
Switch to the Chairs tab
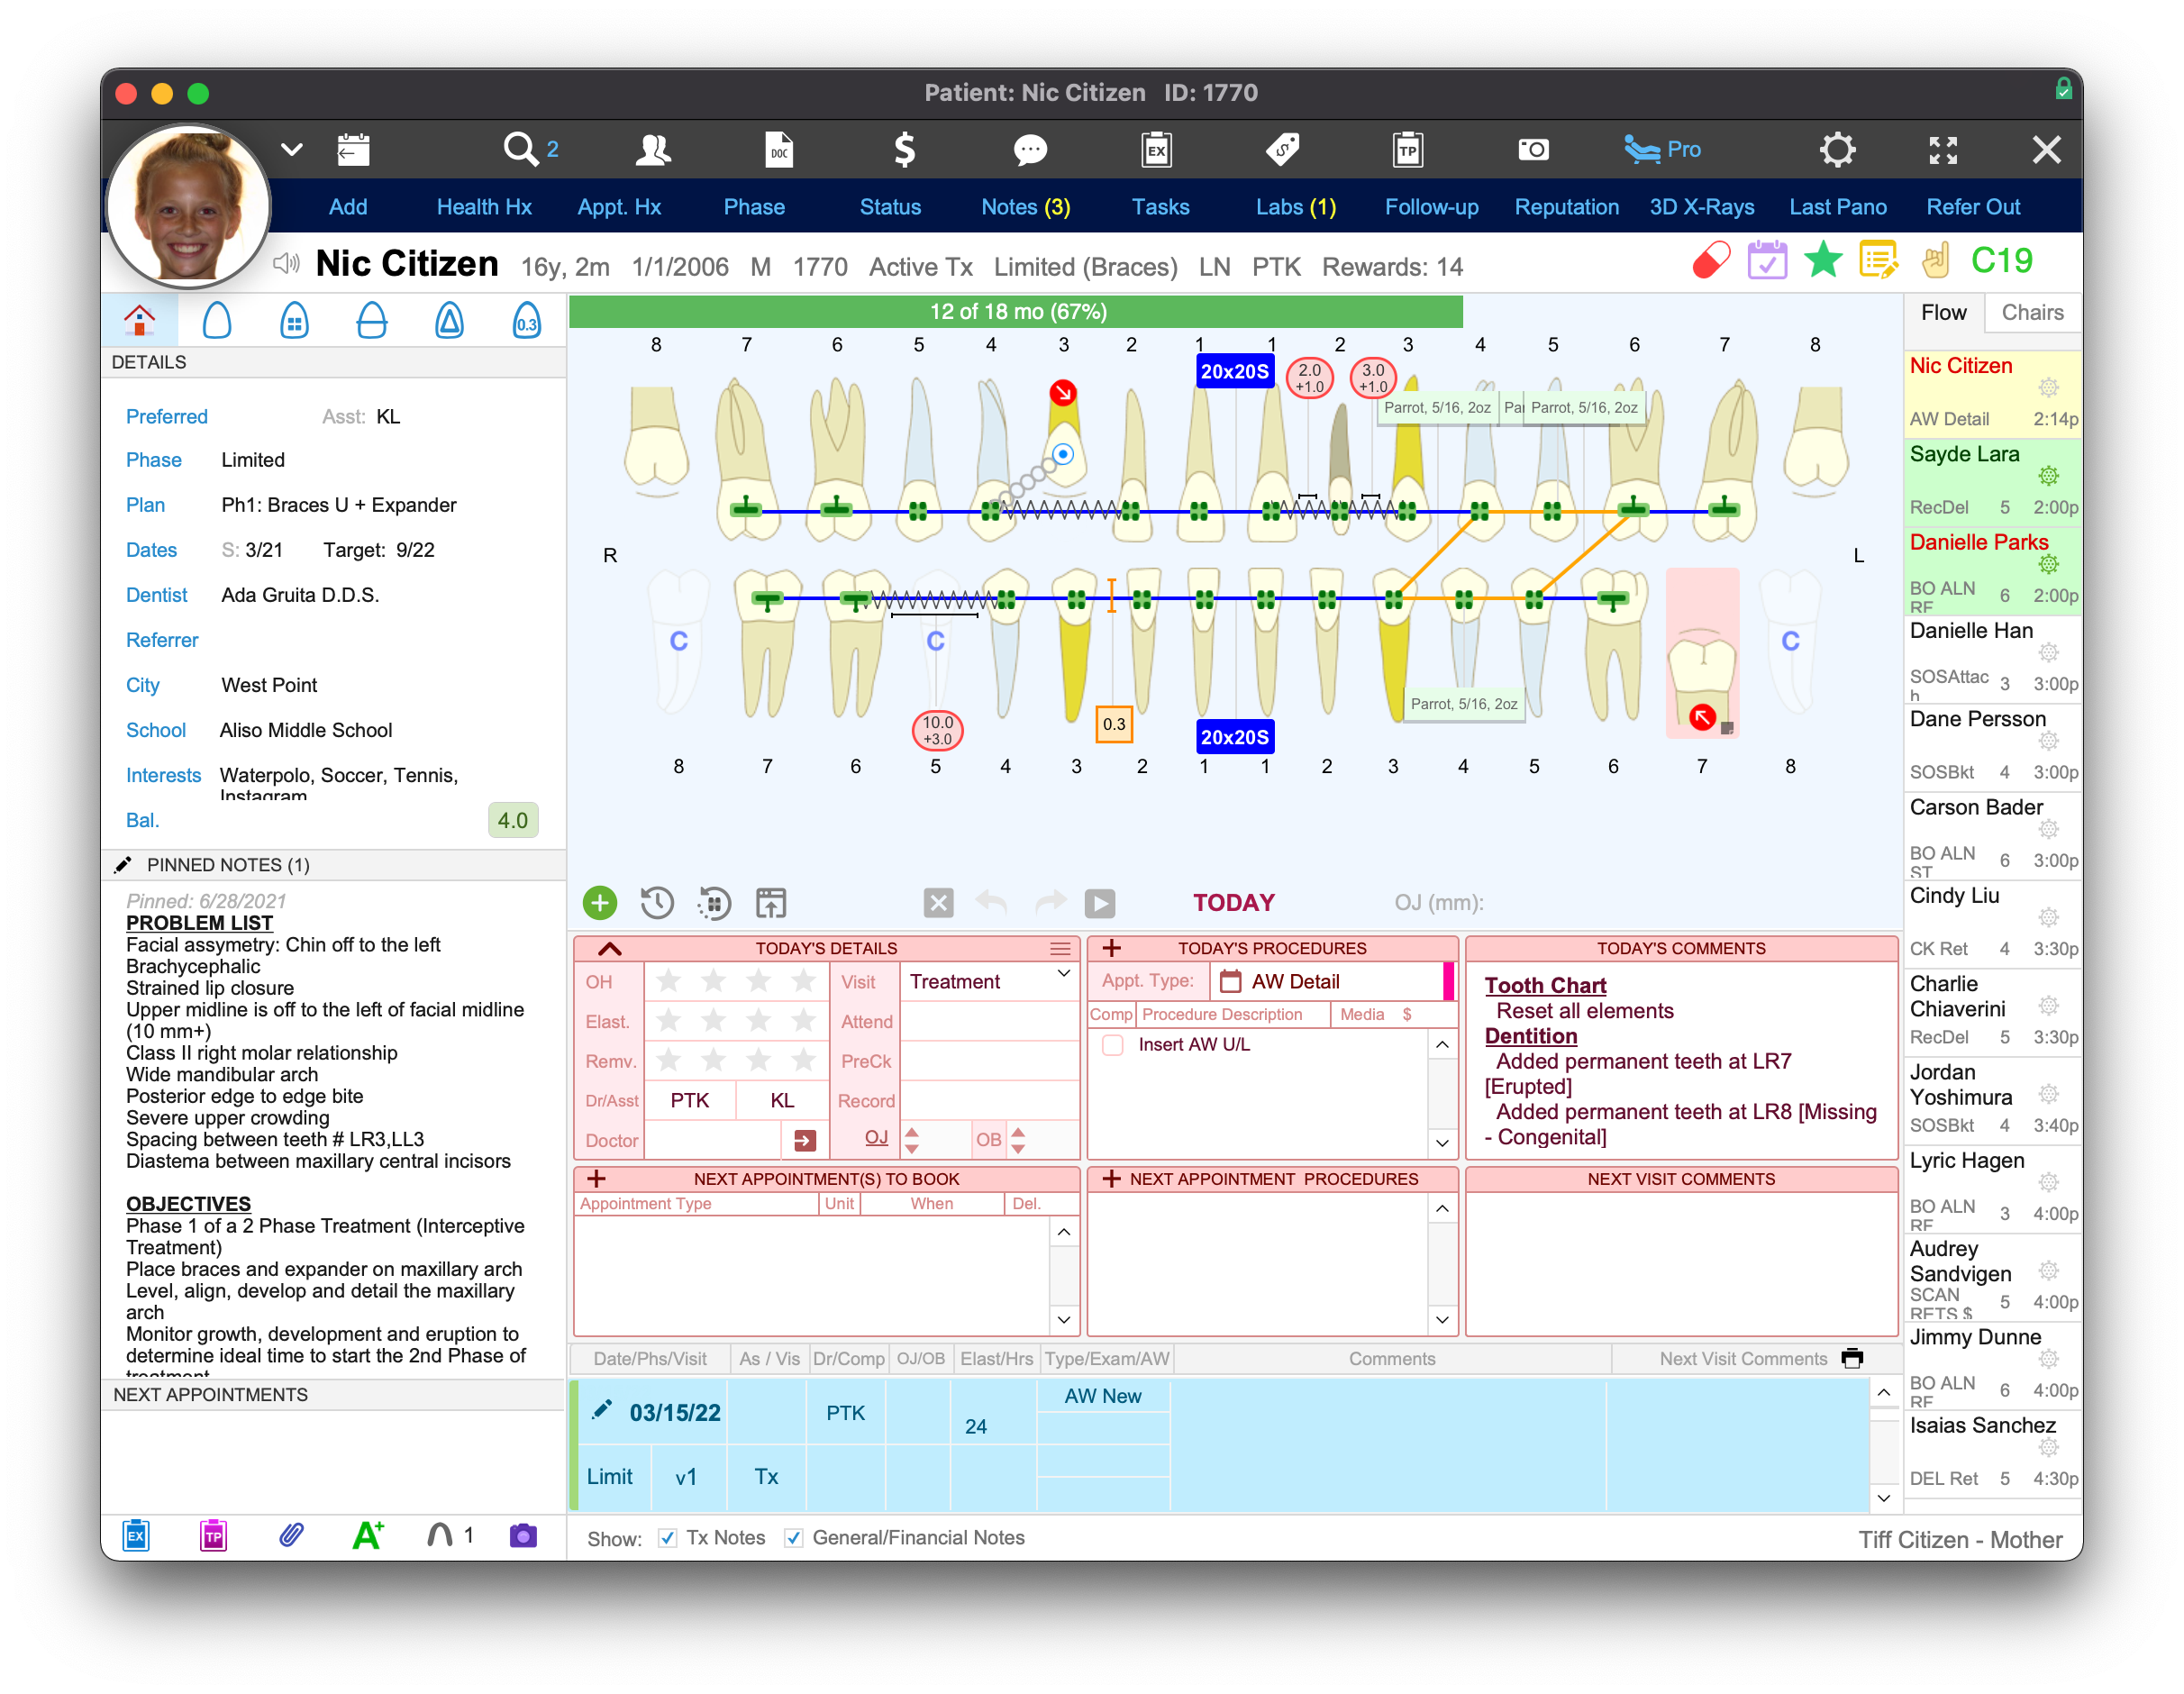[x=2032, y=313]
